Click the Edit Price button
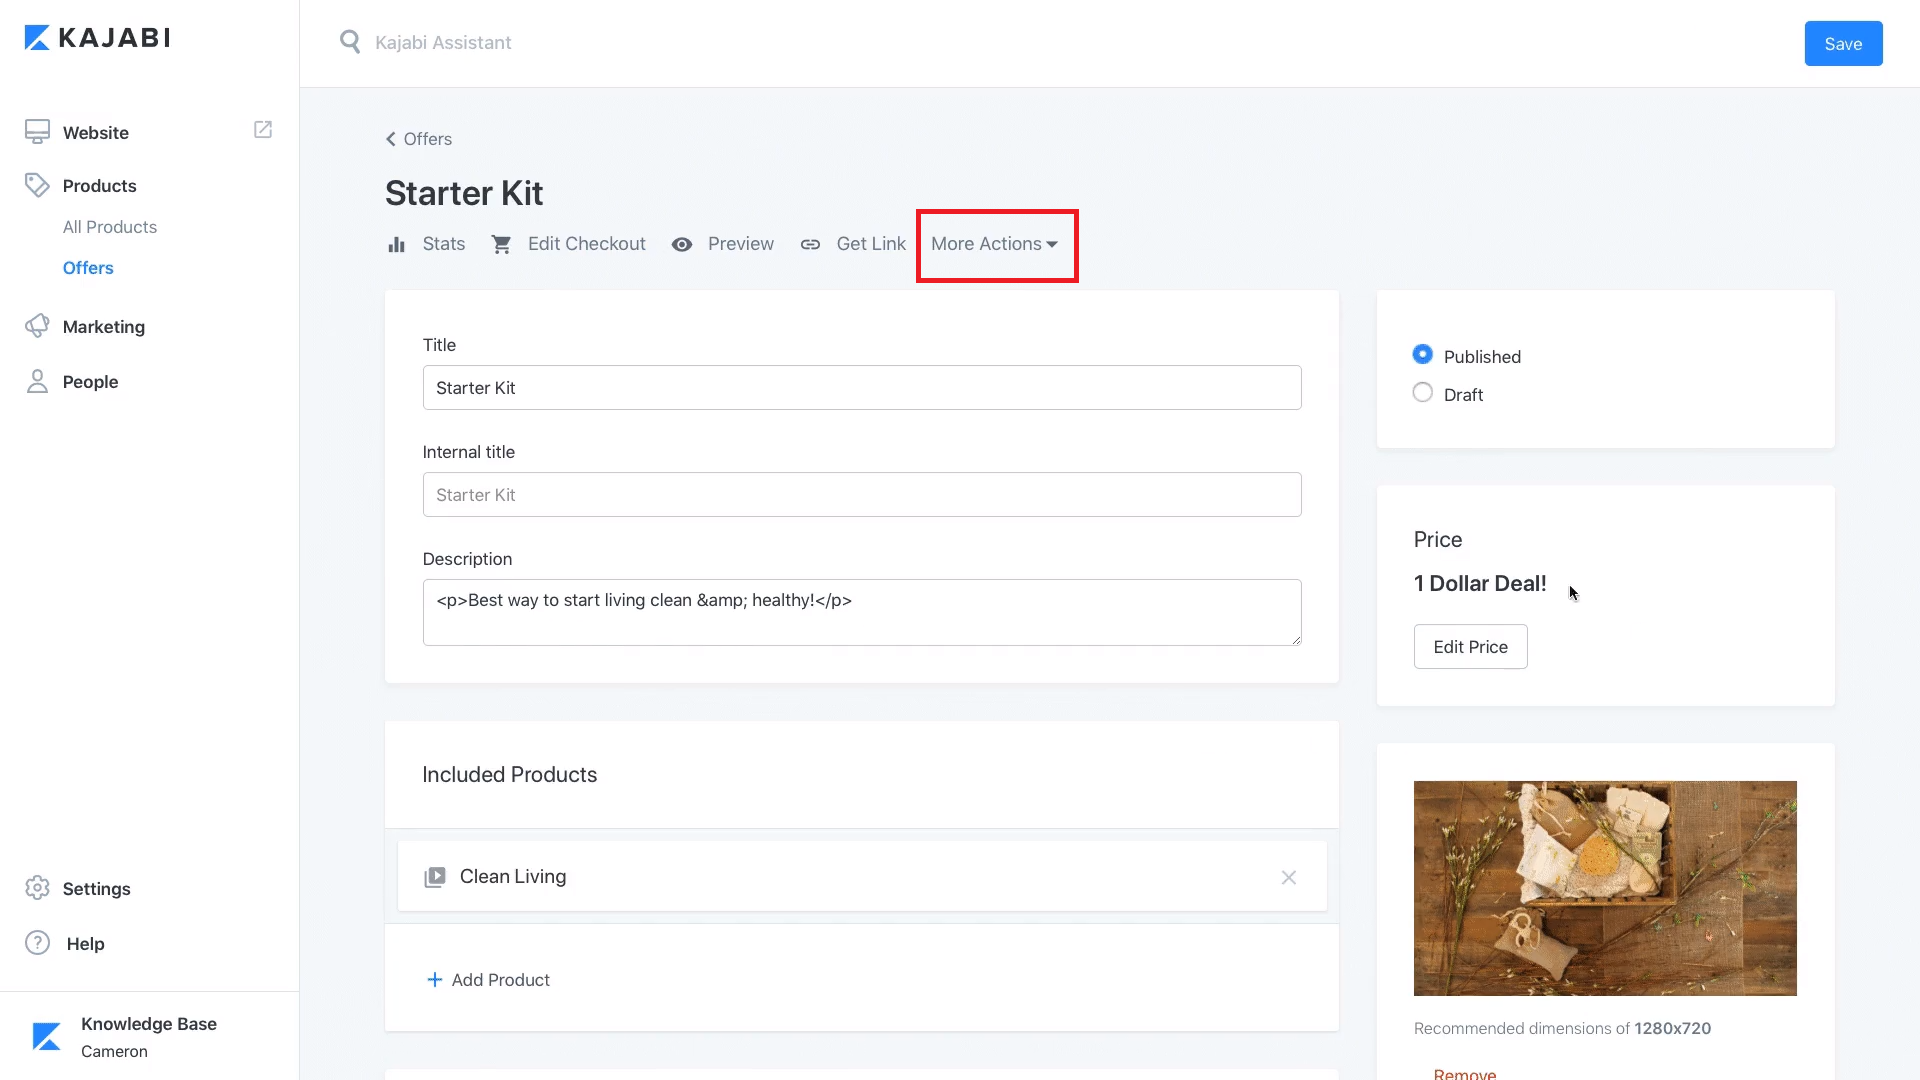The width and height of the screenshot is (1920, 1080). (1470, 647)
